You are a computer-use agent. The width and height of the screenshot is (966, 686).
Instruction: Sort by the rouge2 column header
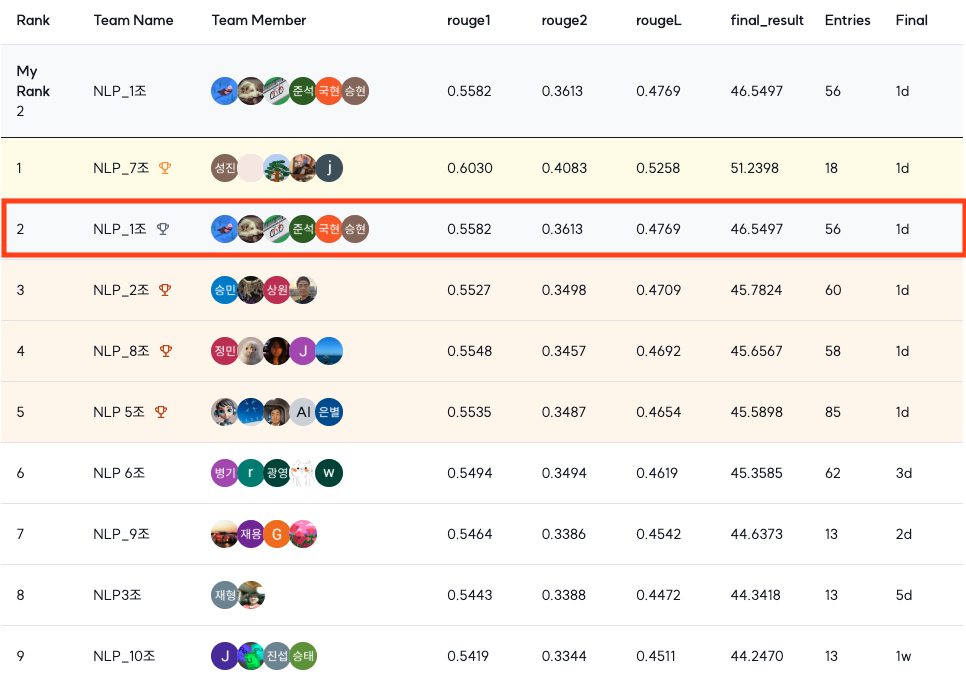tap(564, 20)
